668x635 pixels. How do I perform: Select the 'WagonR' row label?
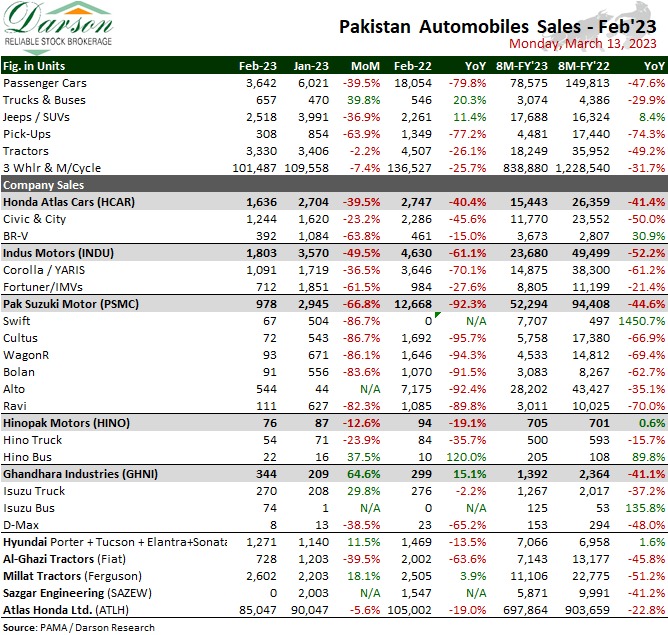(x=26, y=355)
